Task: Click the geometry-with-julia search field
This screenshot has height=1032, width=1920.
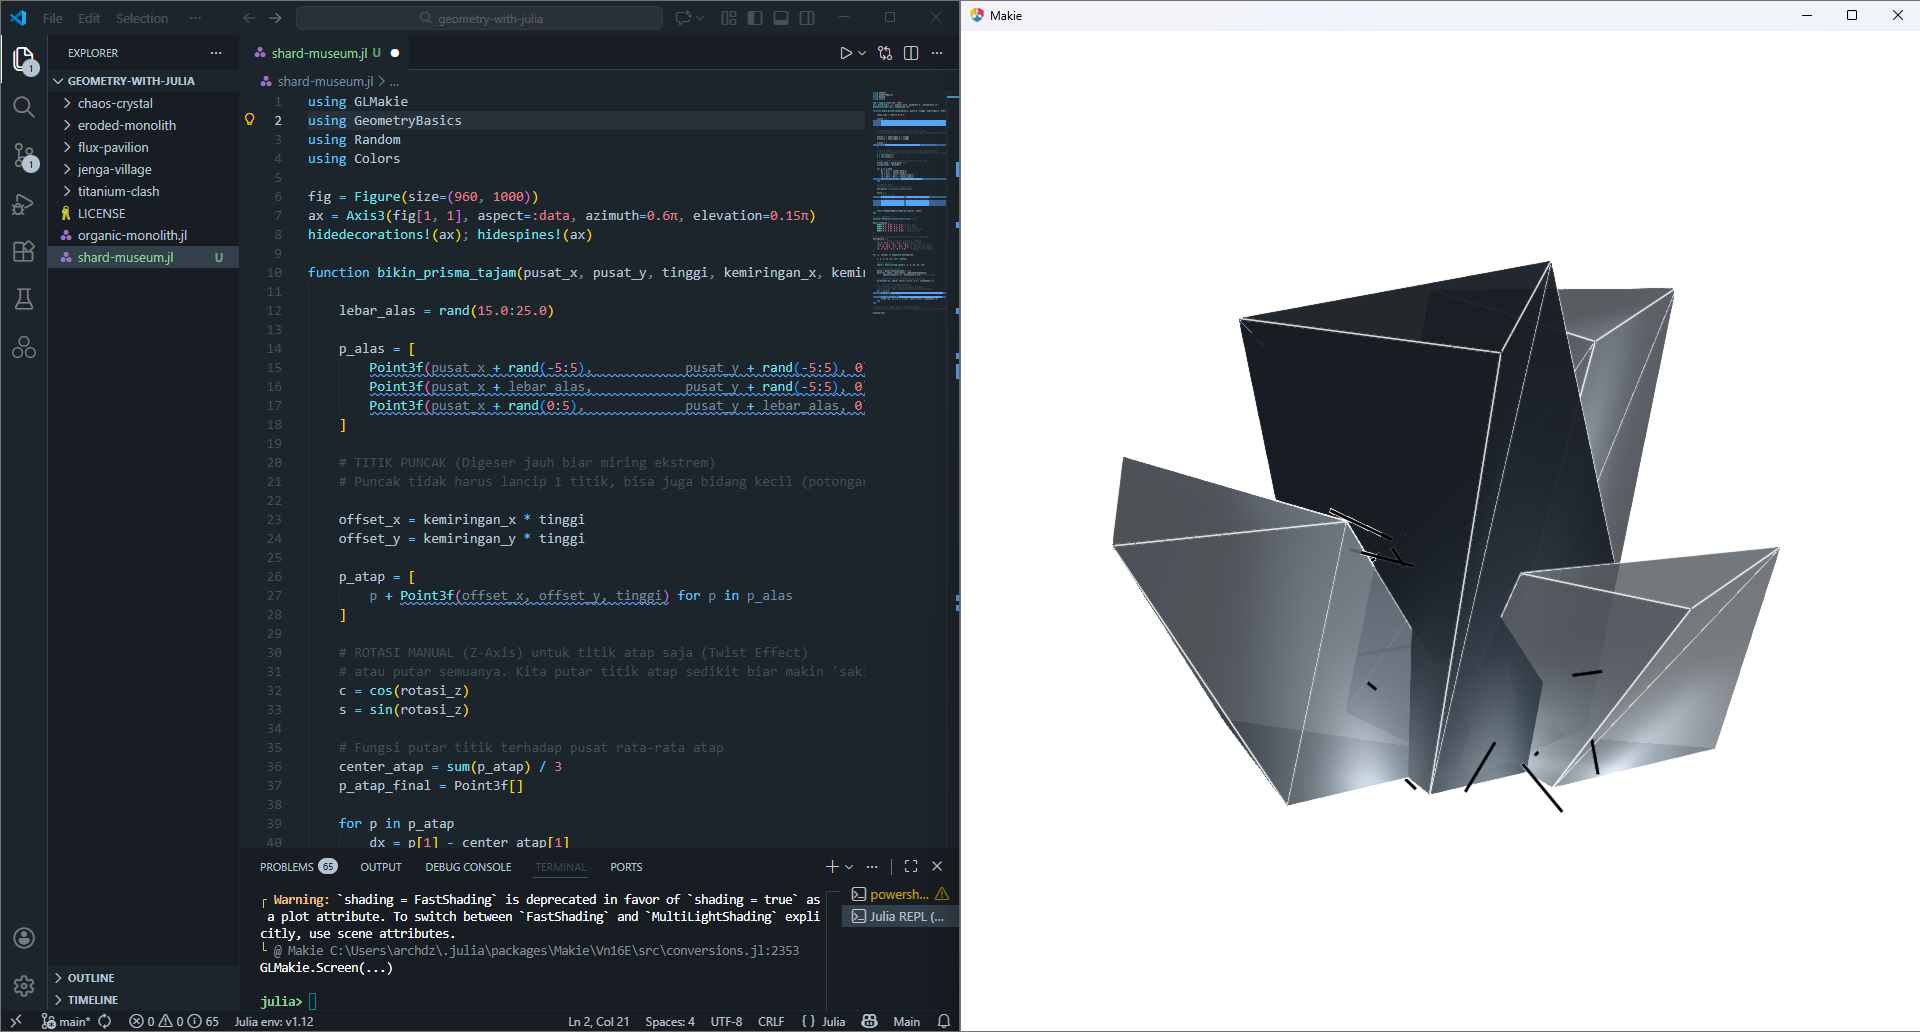Action: coord(480,18)
